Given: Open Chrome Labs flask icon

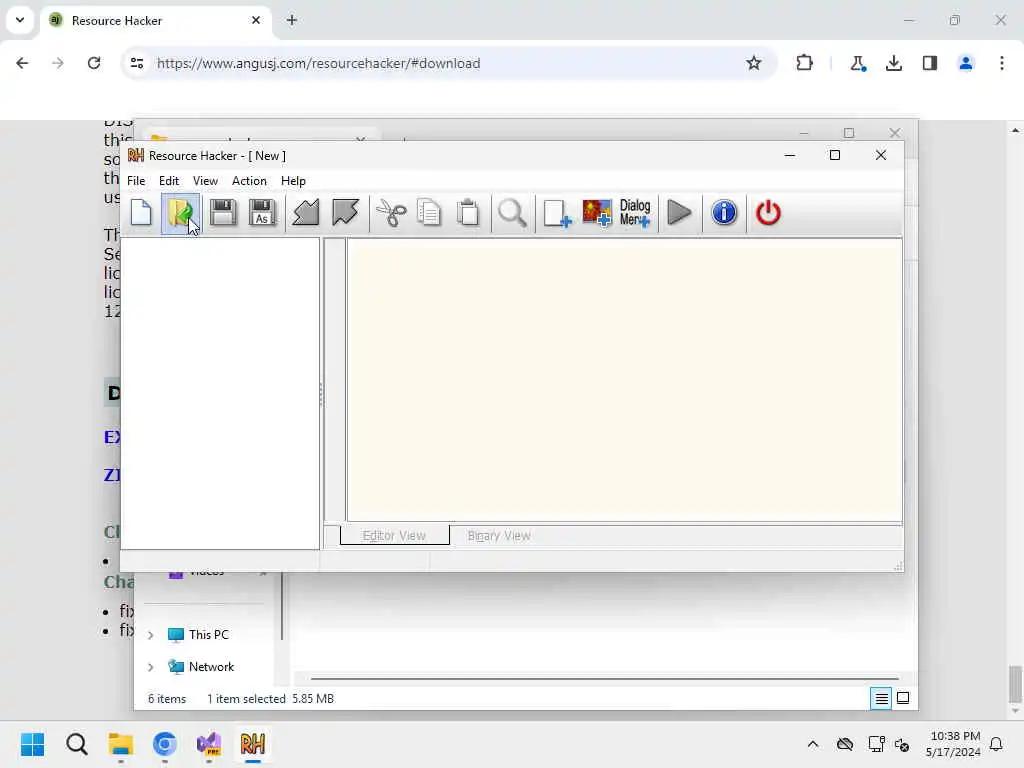Looking at the screenshot, I should click(x=857, y=63).
